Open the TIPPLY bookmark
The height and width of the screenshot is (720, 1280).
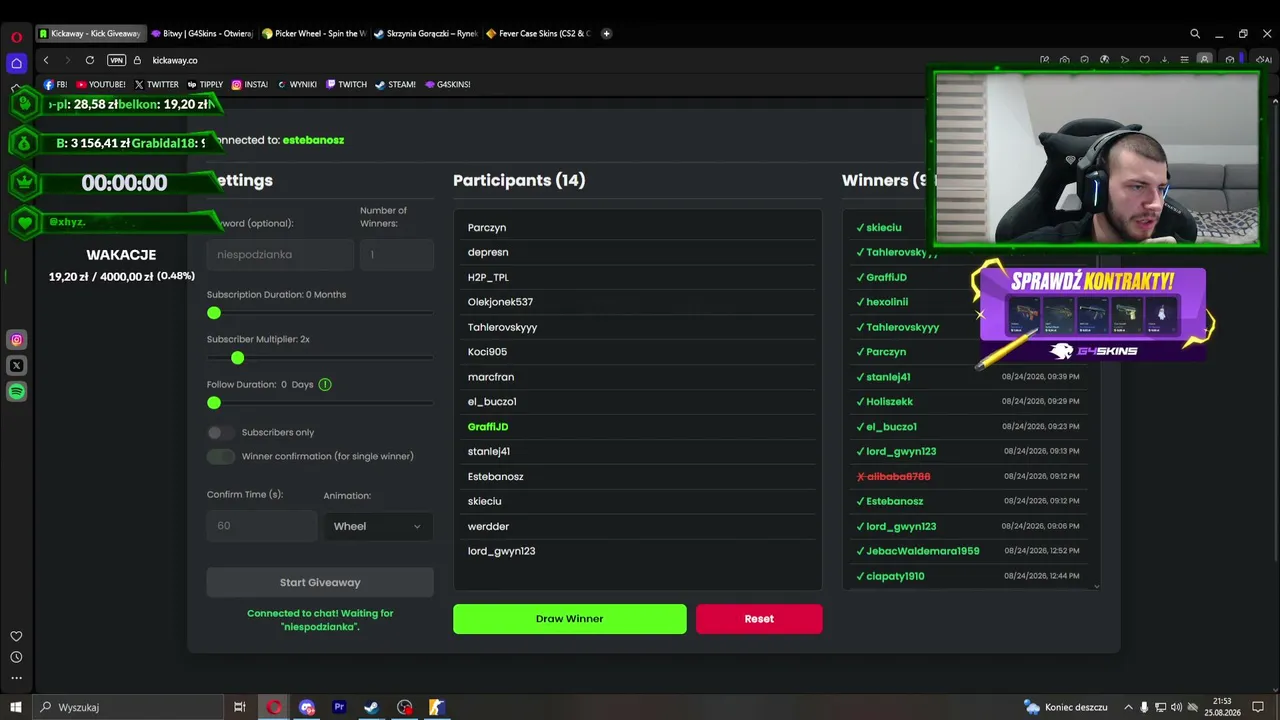tap(205, 84)
